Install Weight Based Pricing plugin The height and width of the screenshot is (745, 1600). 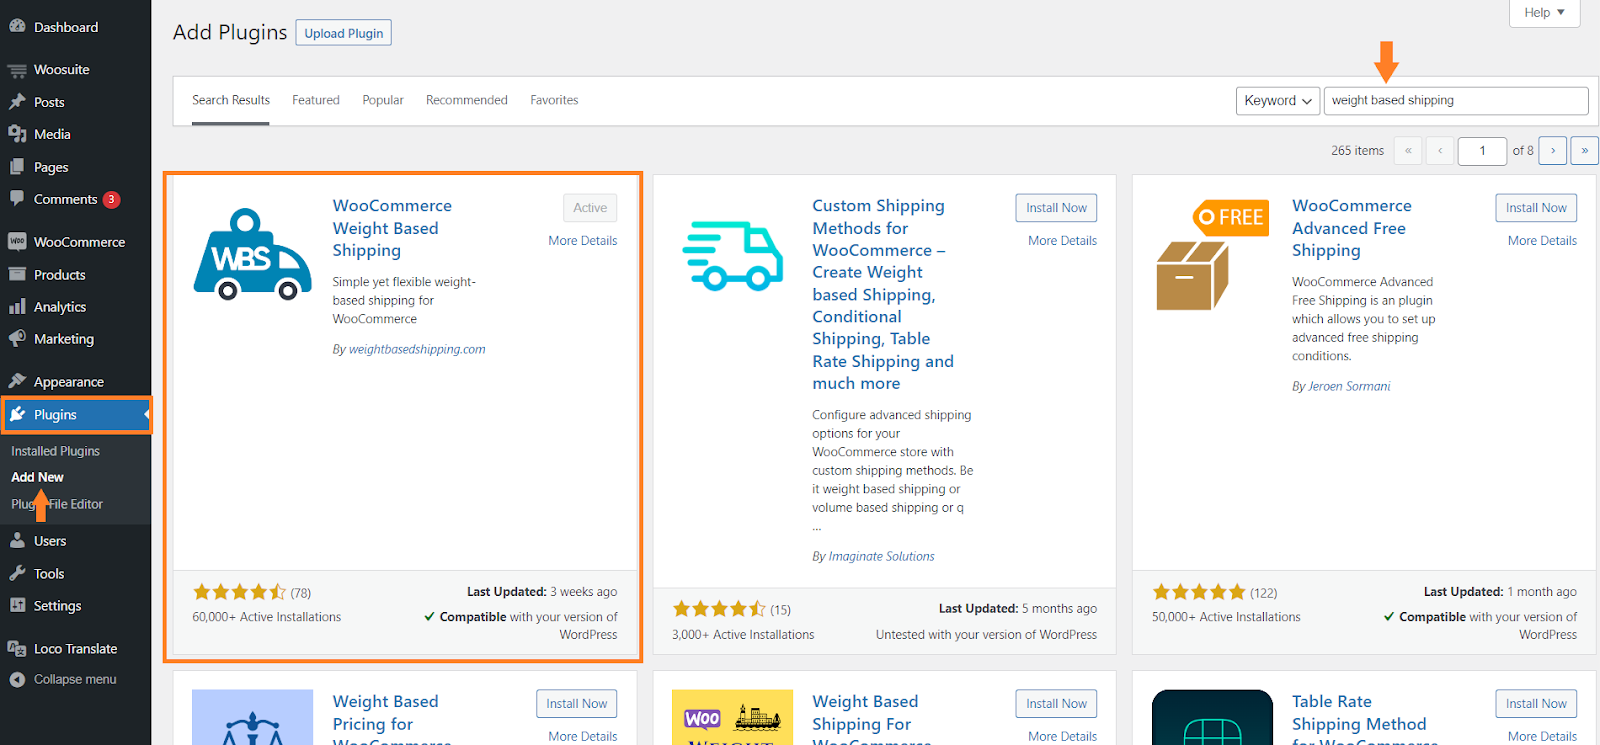click(576, 704)
